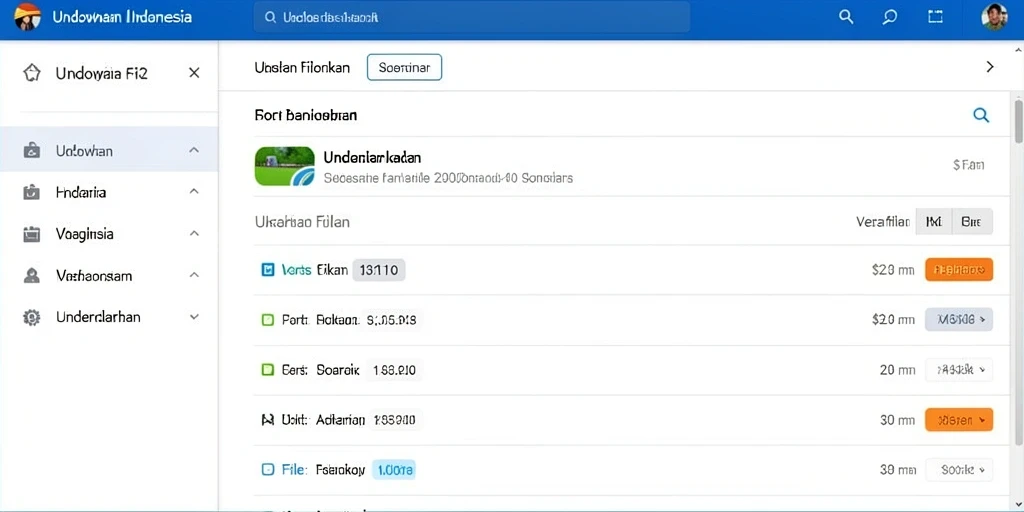Select the Voaginsia sidebar item
Screen dimensions: 1024x512
pos(109,234)
